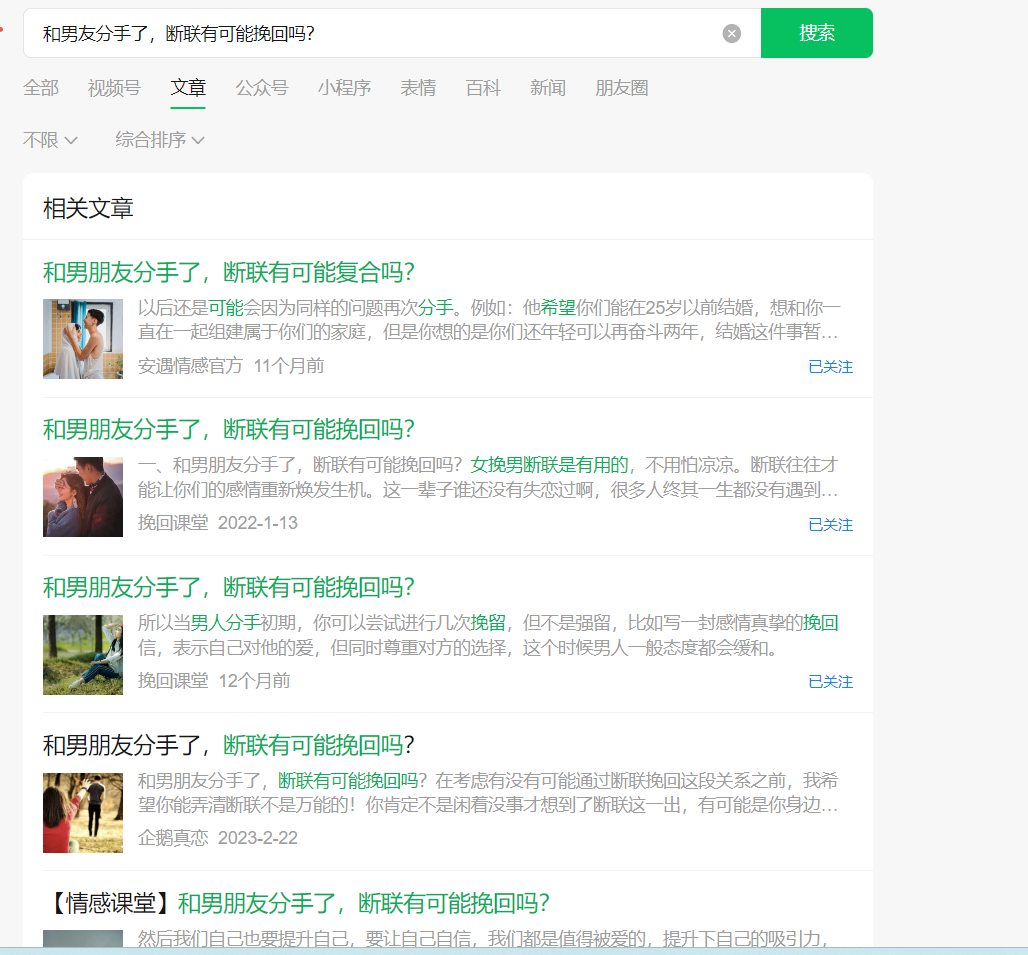
Task: Switch to the 新闻 tab
Action: (x=548, y=88)
